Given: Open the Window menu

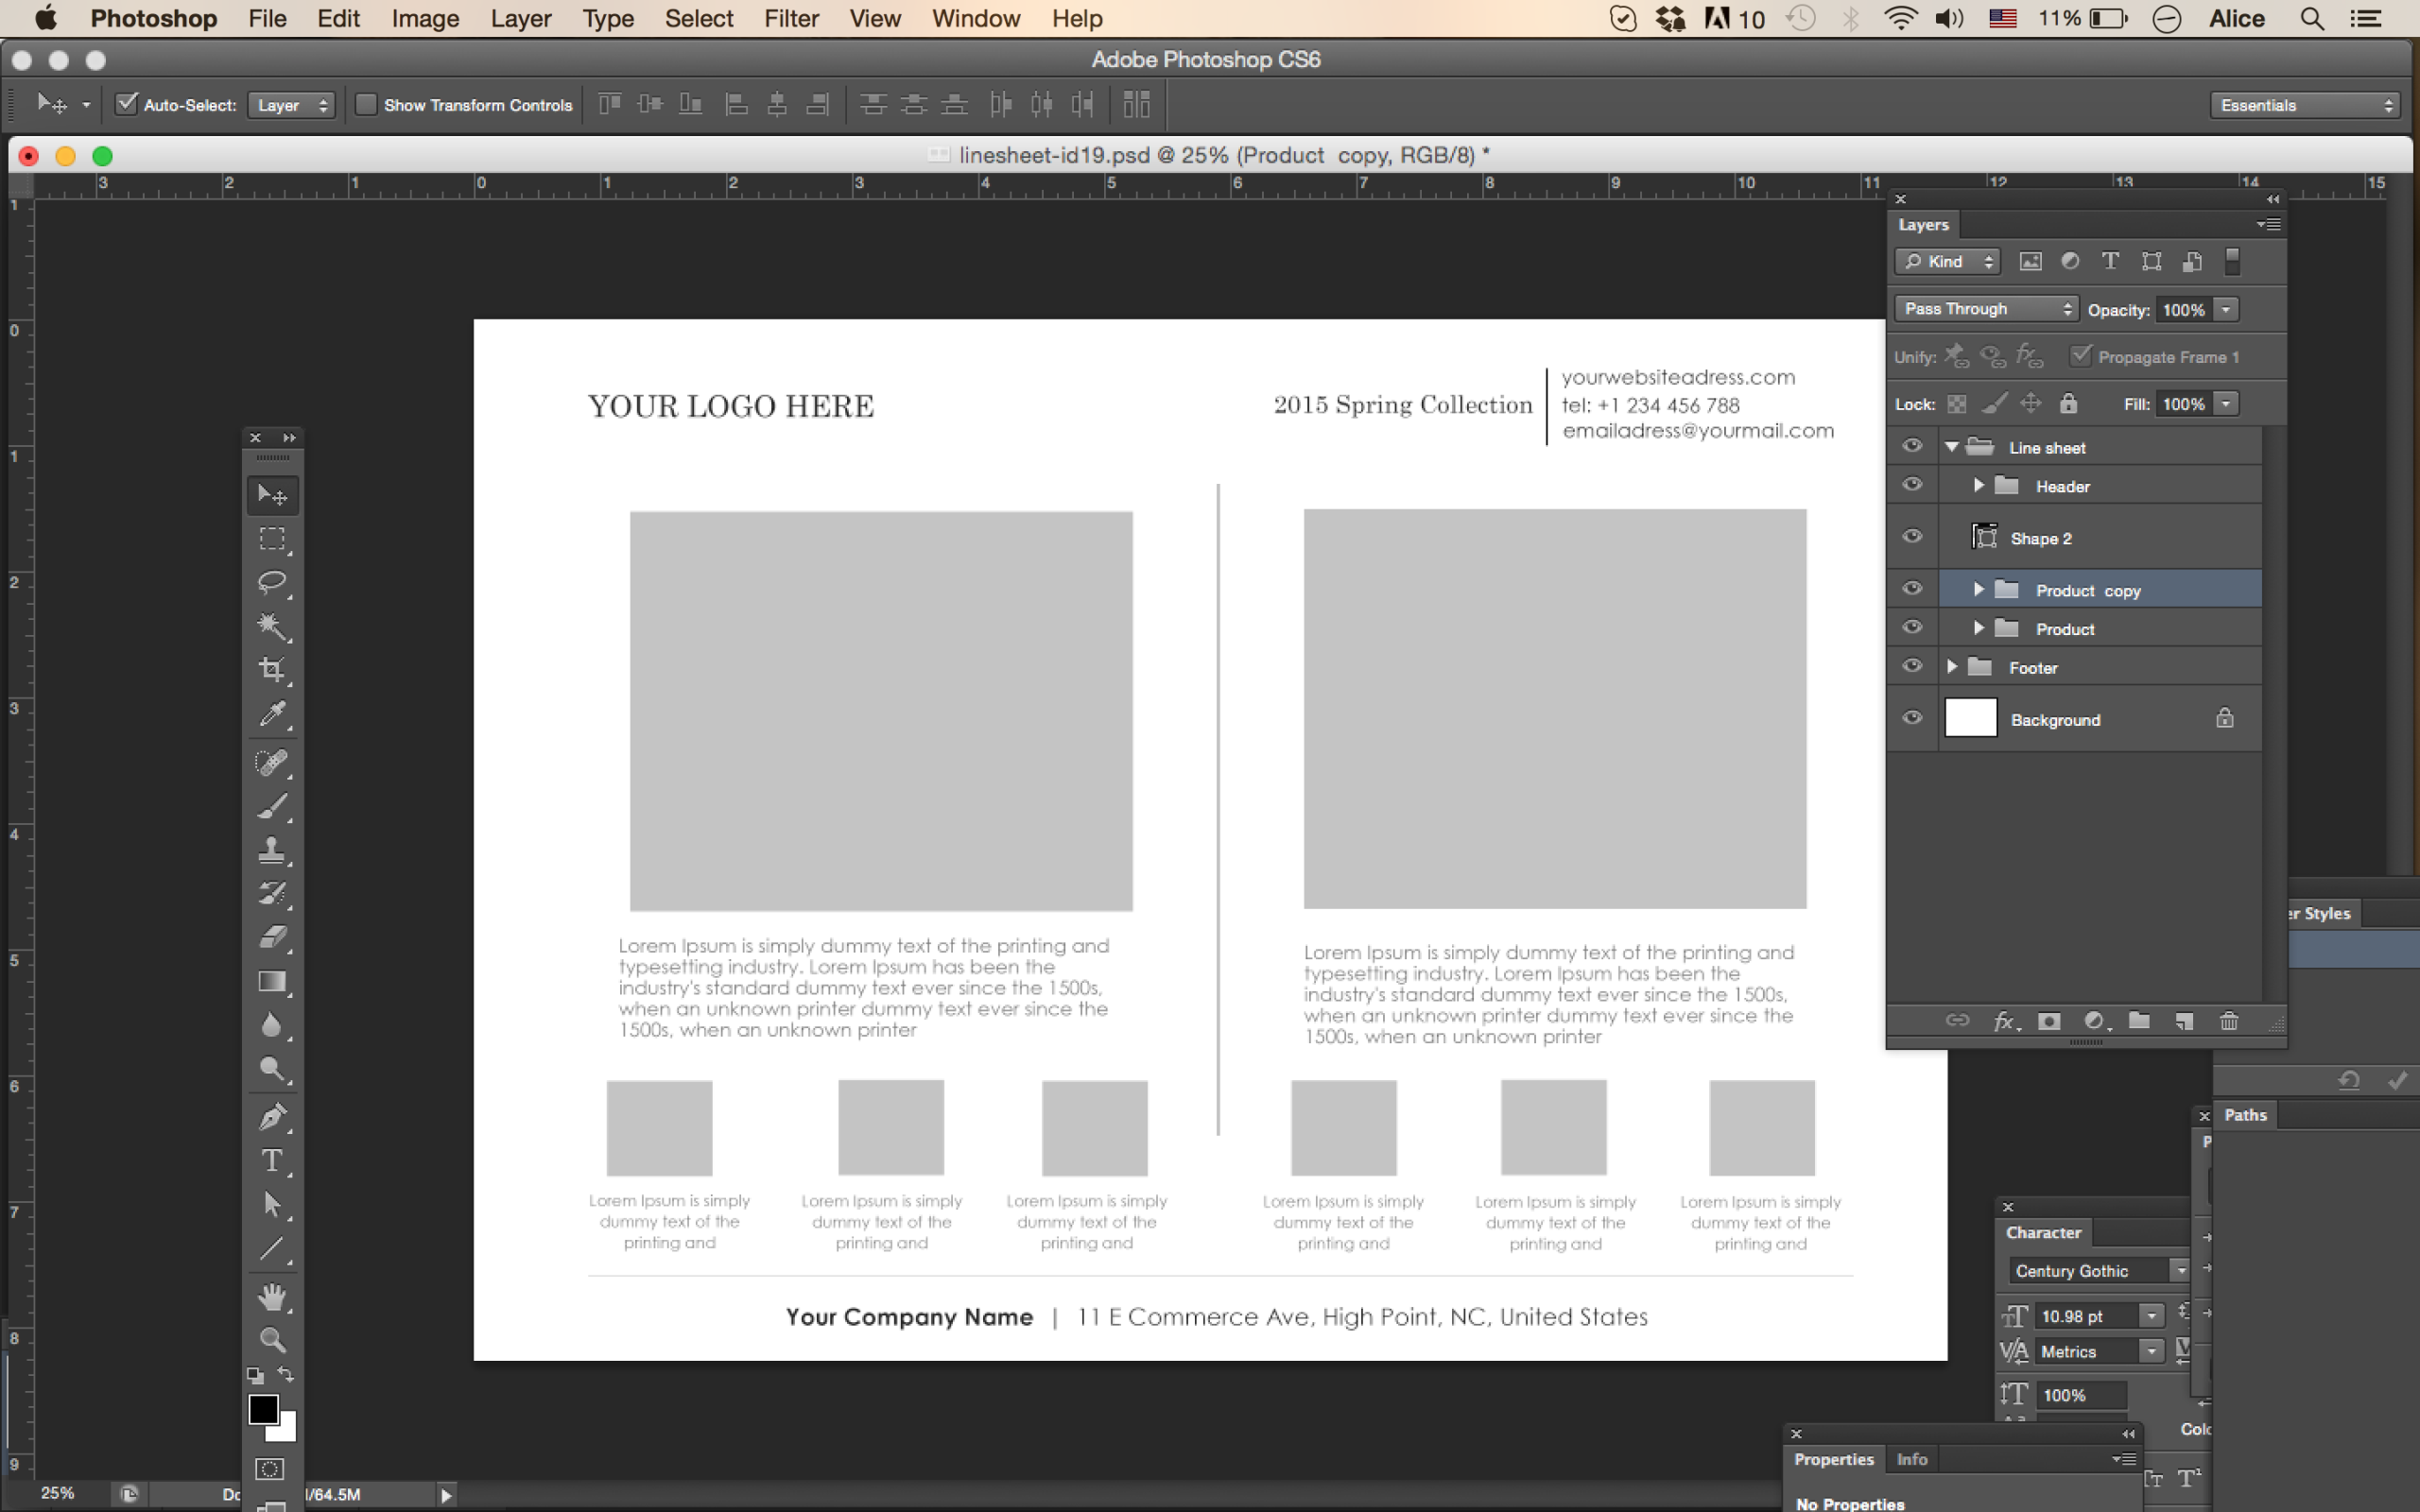Looking at the screenshot, I should pos(975,18).
